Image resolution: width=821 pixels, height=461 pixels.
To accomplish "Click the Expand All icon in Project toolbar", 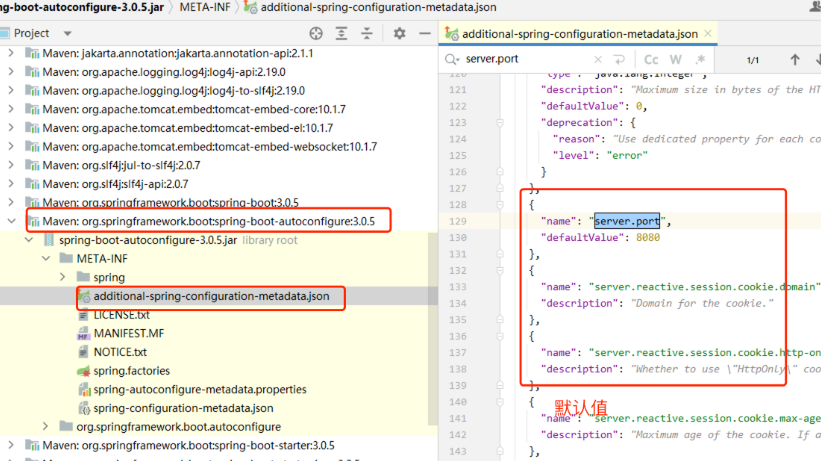I will coord(341,34).
